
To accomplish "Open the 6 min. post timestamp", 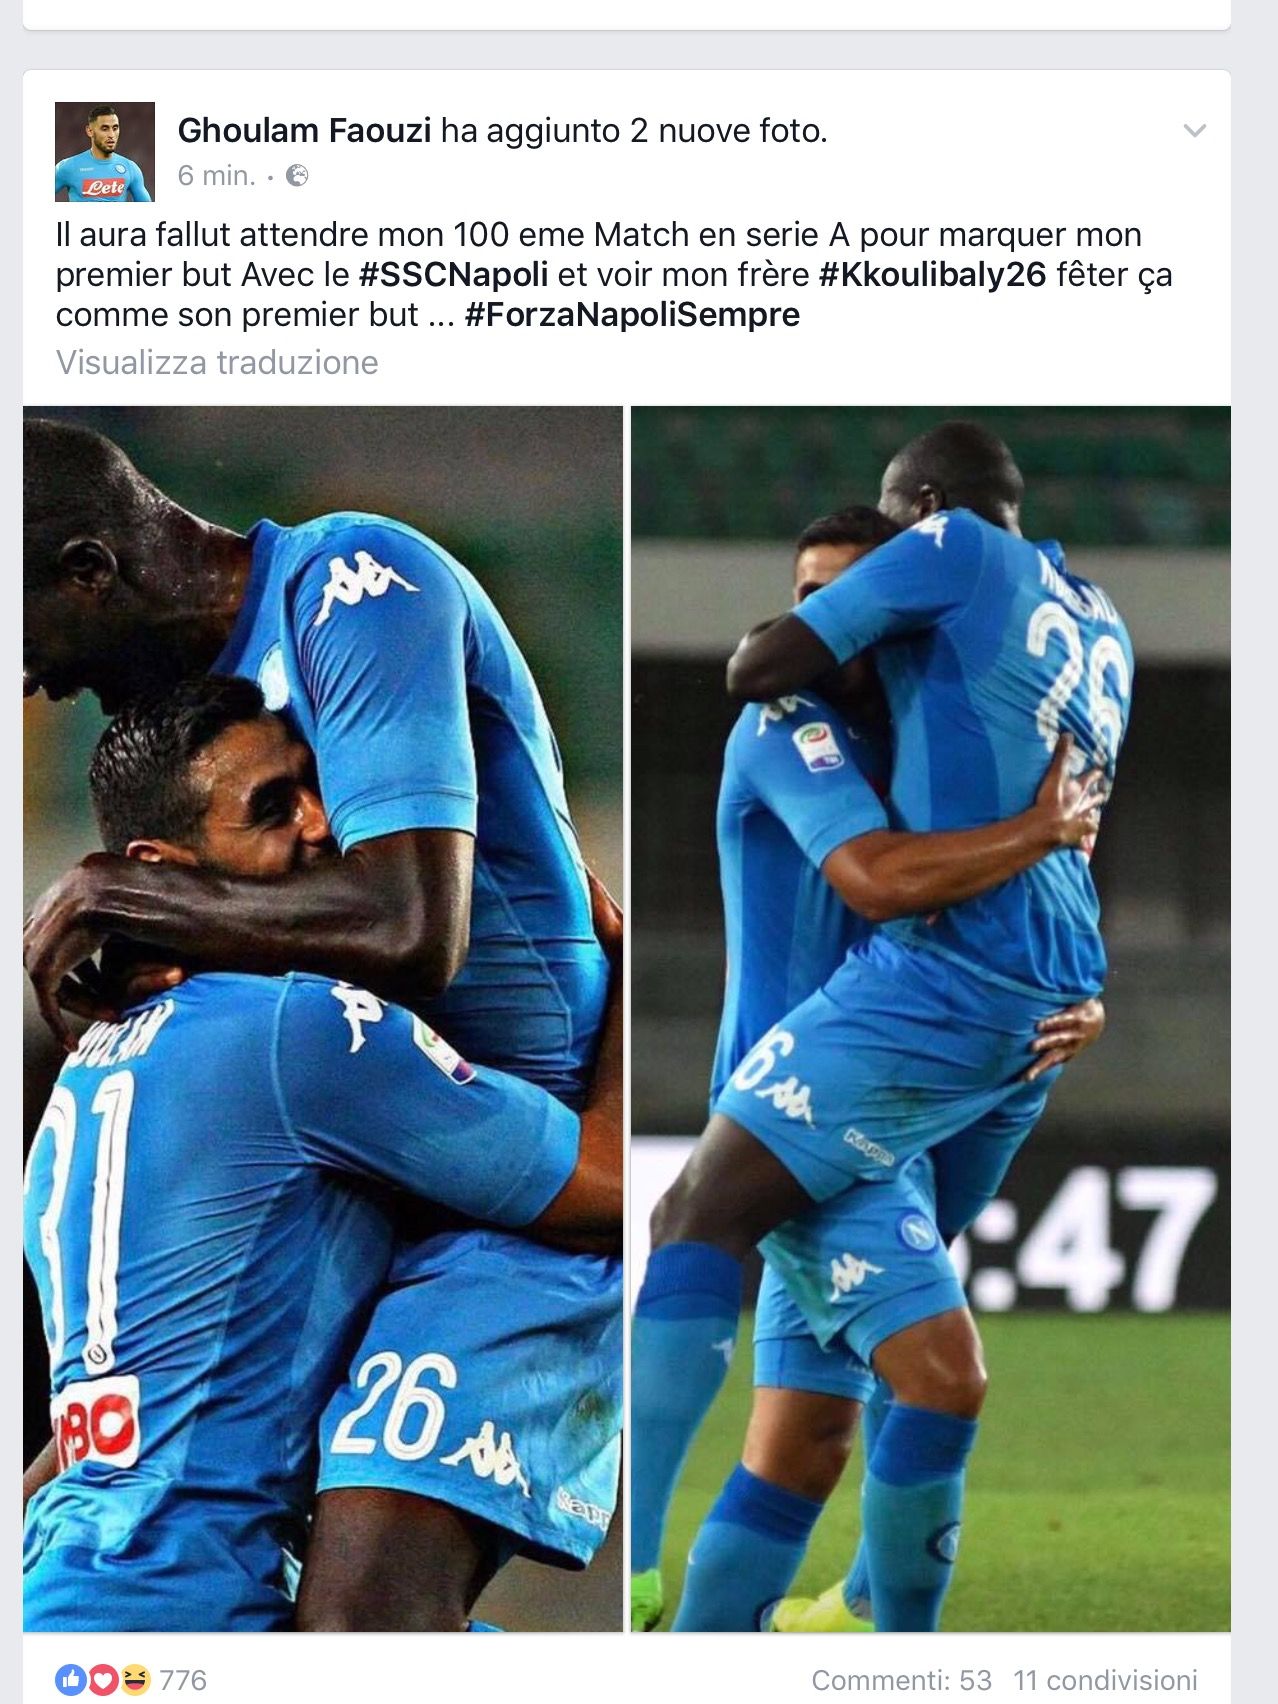I will (217, 176).
